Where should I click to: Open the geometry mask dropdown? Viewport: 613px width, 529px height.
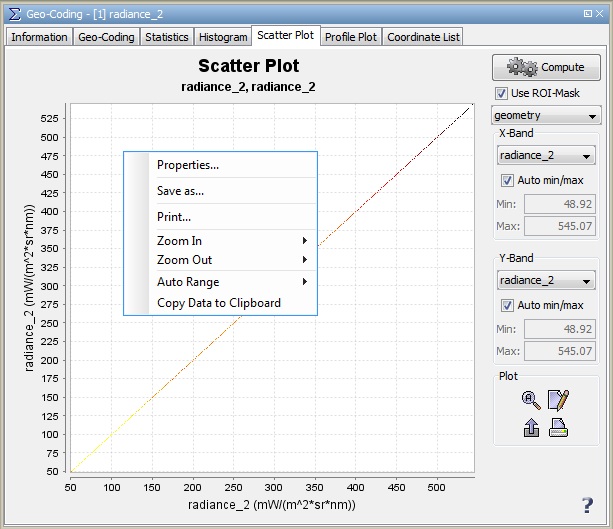pos(546,116)
